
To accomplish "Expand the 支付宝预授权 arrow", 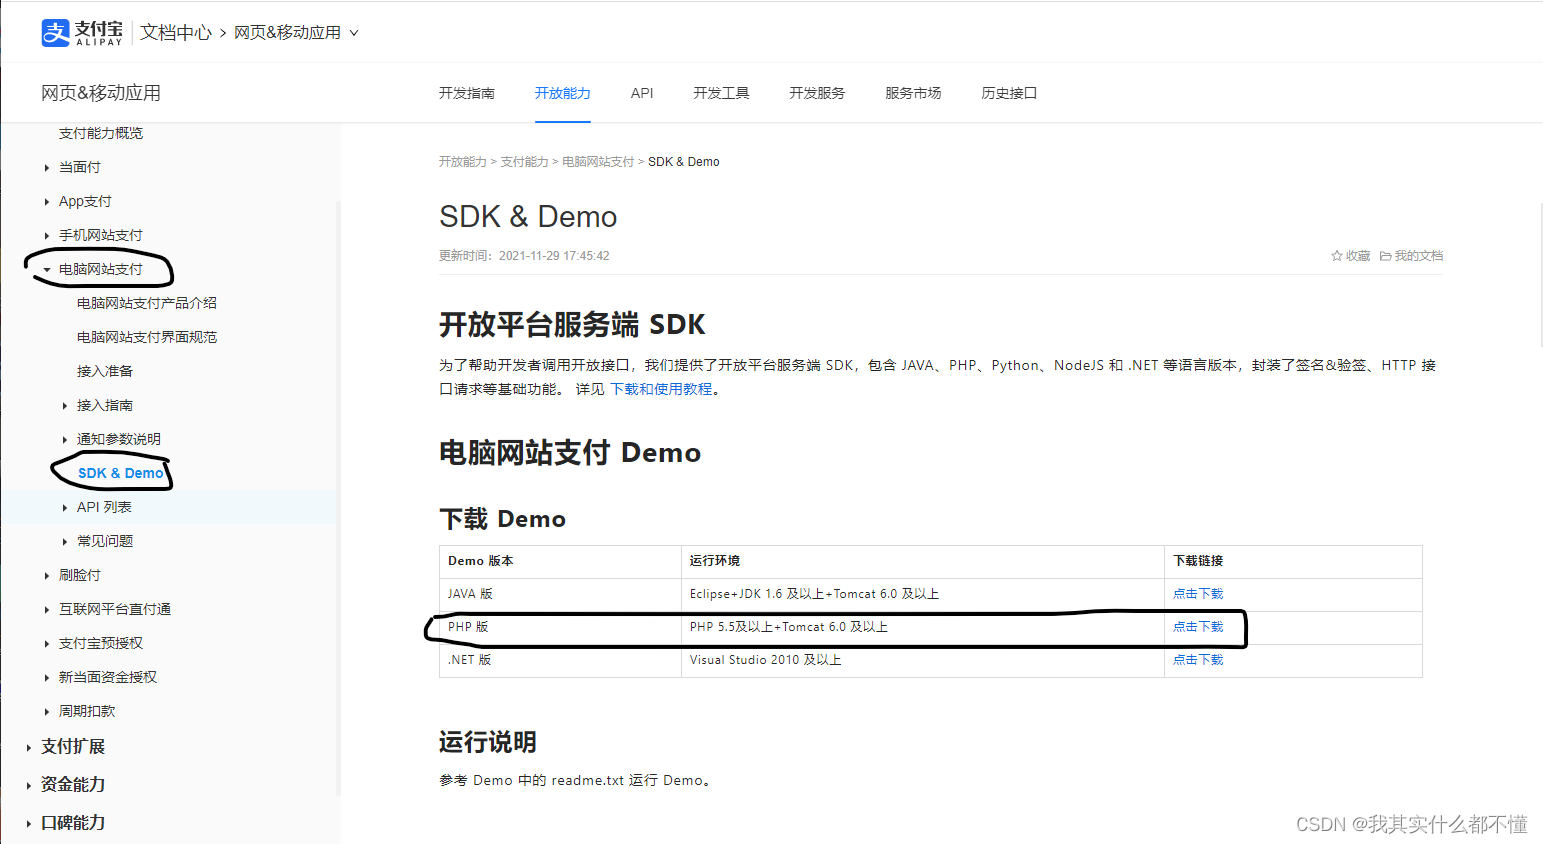I will [x=47, y=644].
